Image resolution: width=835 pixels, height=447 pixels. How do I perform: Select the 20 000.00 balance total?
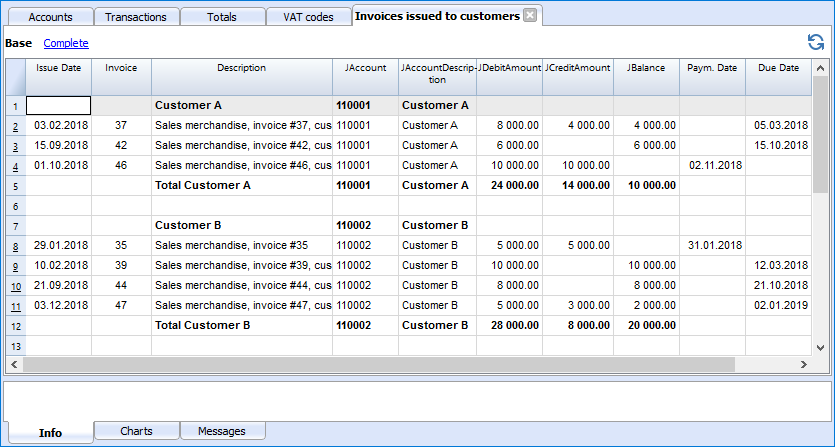pos(646,326)
